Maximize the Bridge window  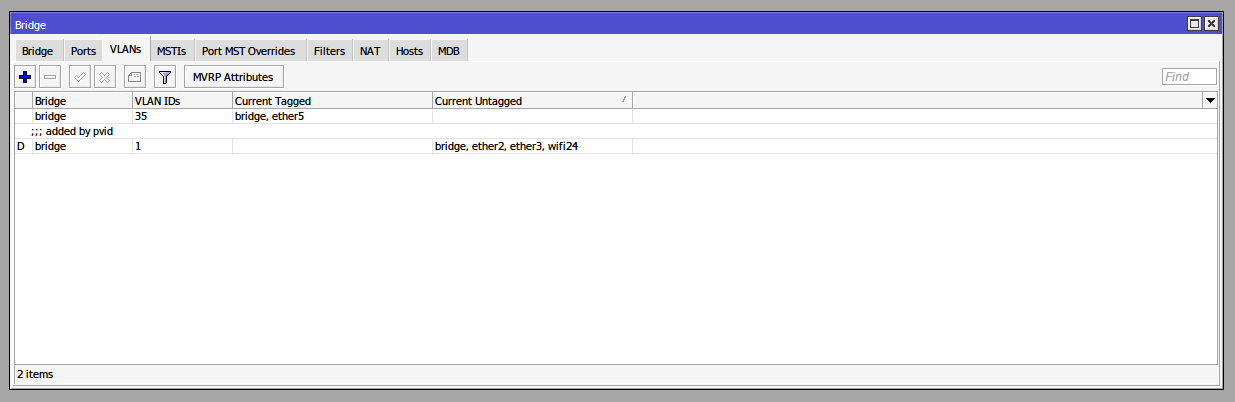(x=1194, y=23)
